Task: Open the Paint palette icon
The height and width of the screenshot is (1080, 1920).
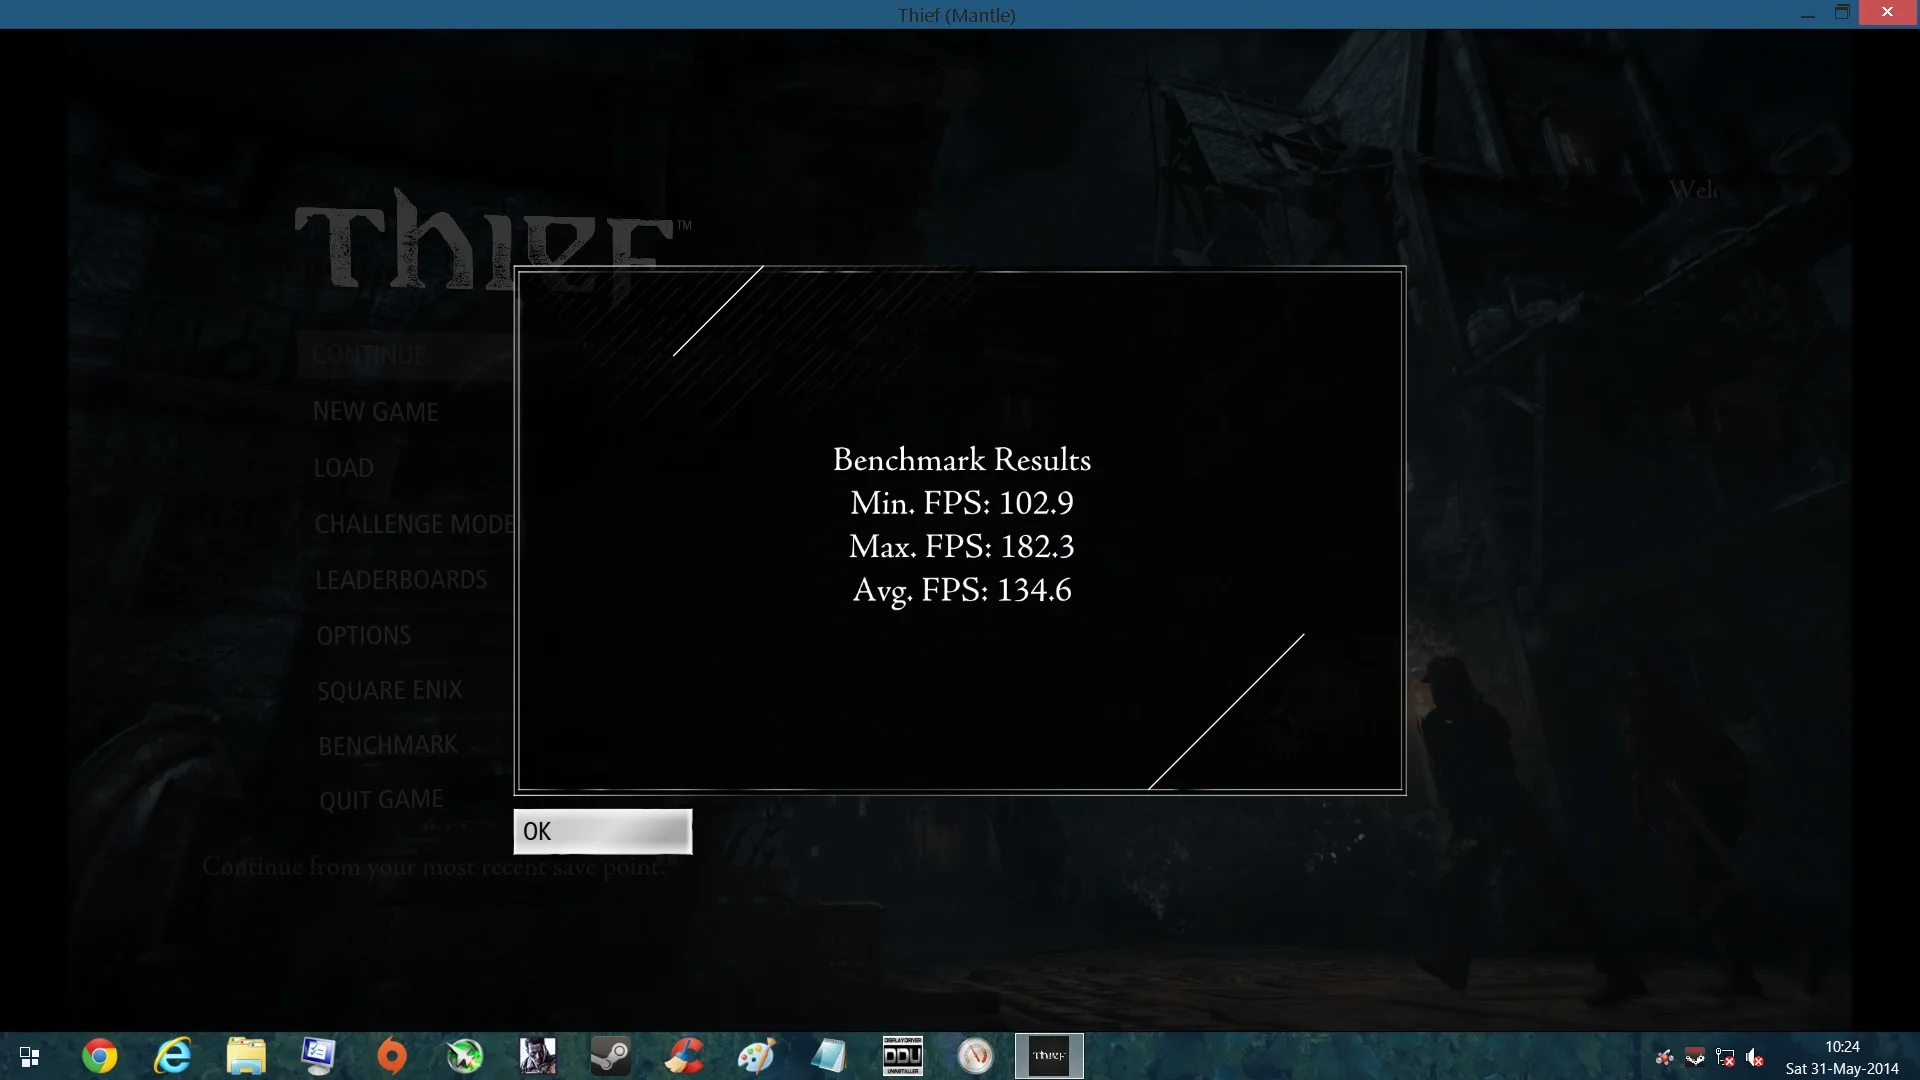Action: point(756,1056)
